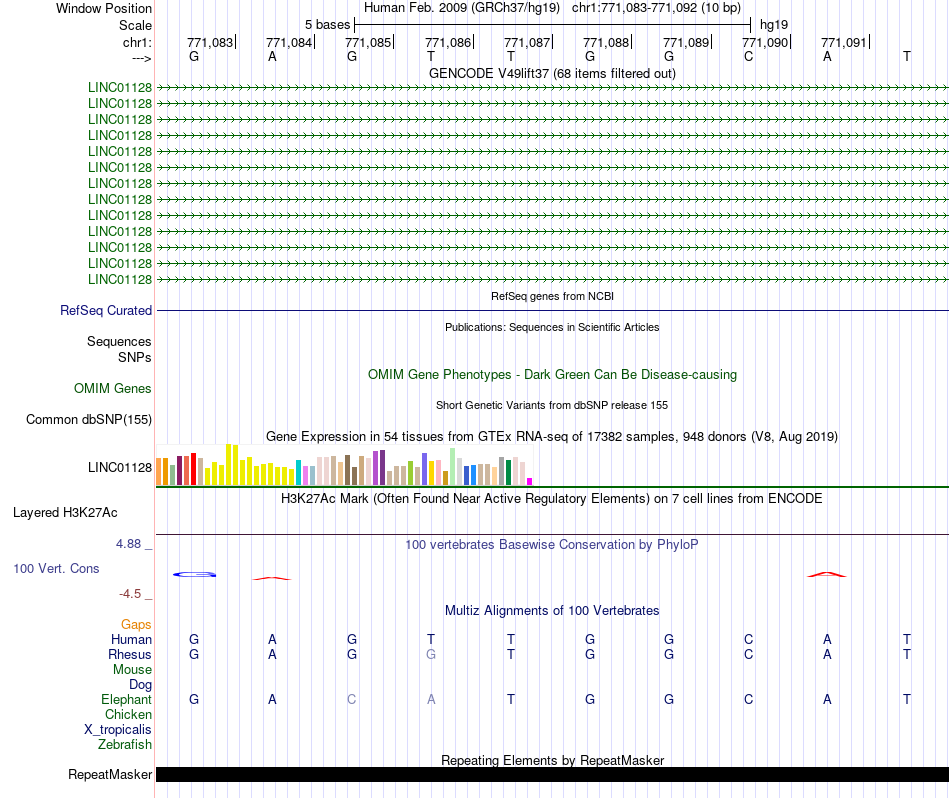Open 'GENCODE V49lift37 (68 items filtered out)' track title

point(552,73)
